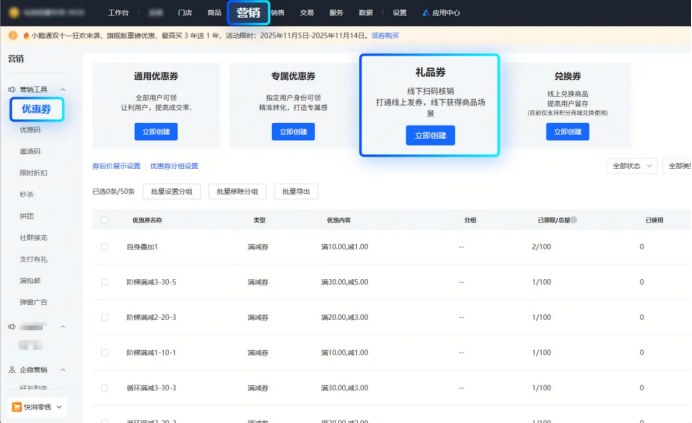Click the coupon name 阶梯满减3-30-5
Viewport: 692px width, 423px height.
click(151, 282)
